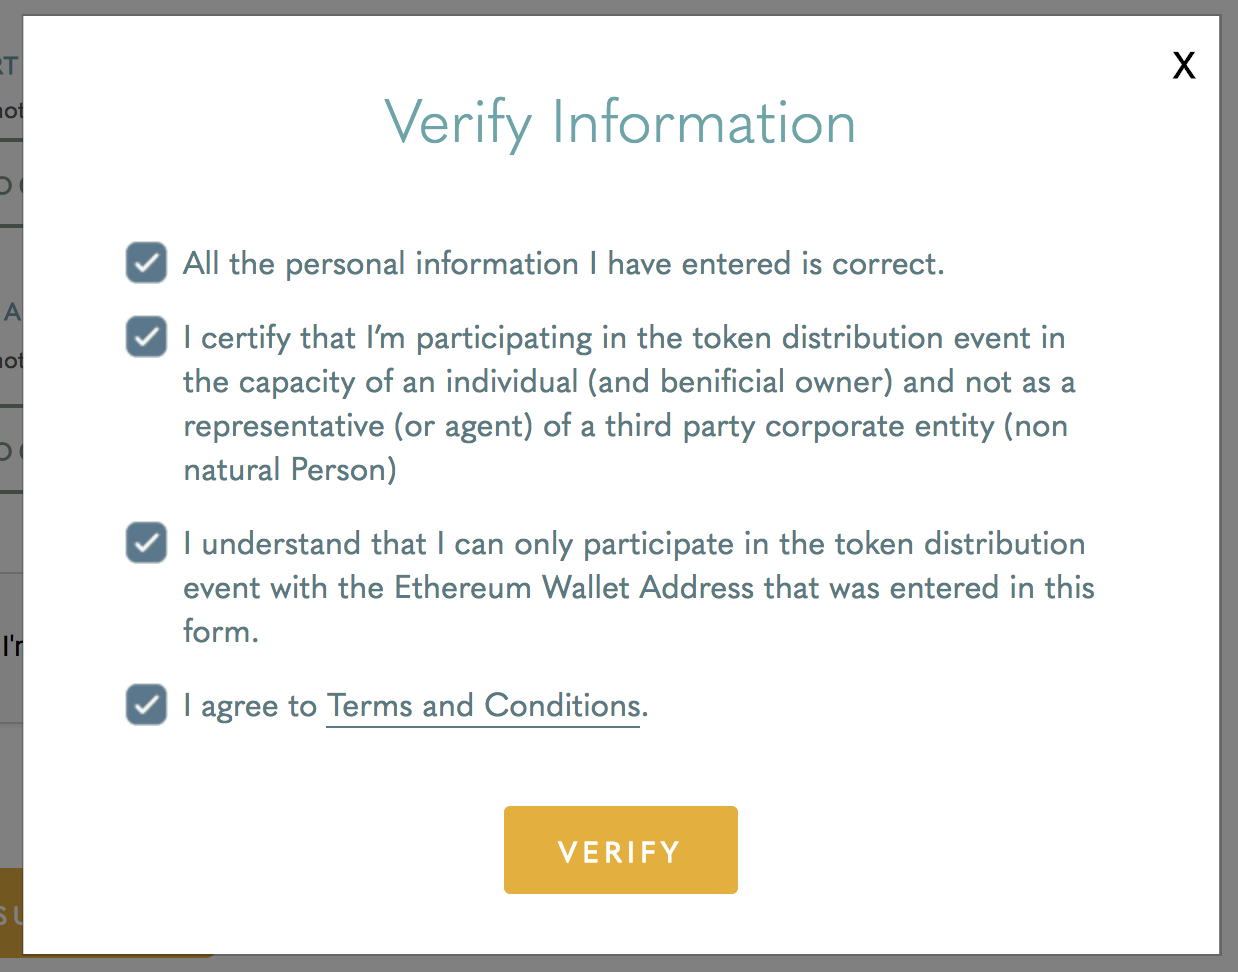Viewport: 1238px width, 972px height.
Task: Click the phrase "benificial owner" in parentheses
Action: pyautogui.click(x=772, y=382)
